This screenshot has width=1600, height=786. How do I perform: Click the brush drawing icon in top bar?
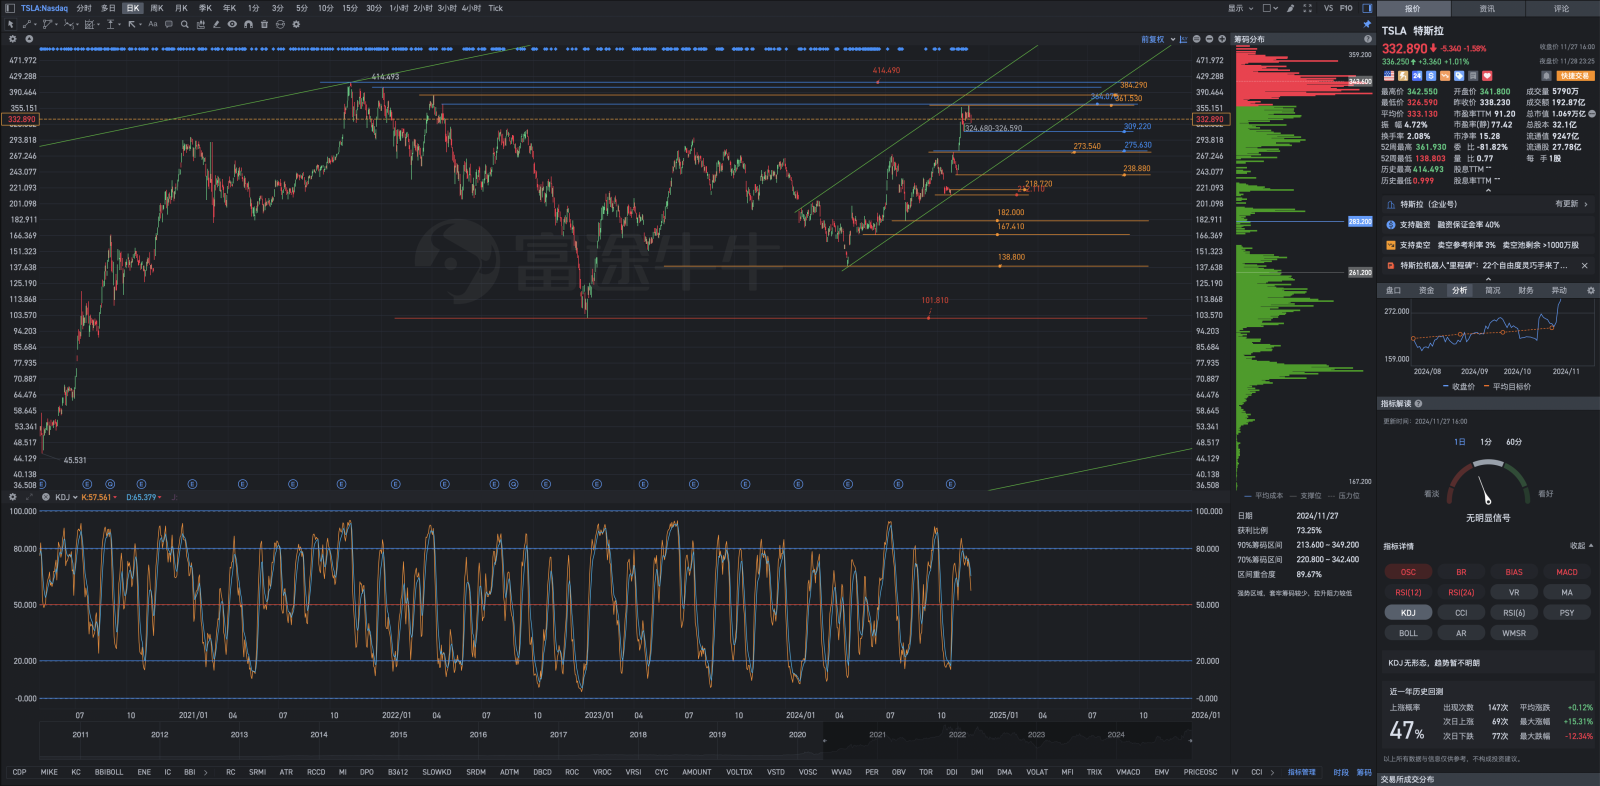coord(1290,8)
